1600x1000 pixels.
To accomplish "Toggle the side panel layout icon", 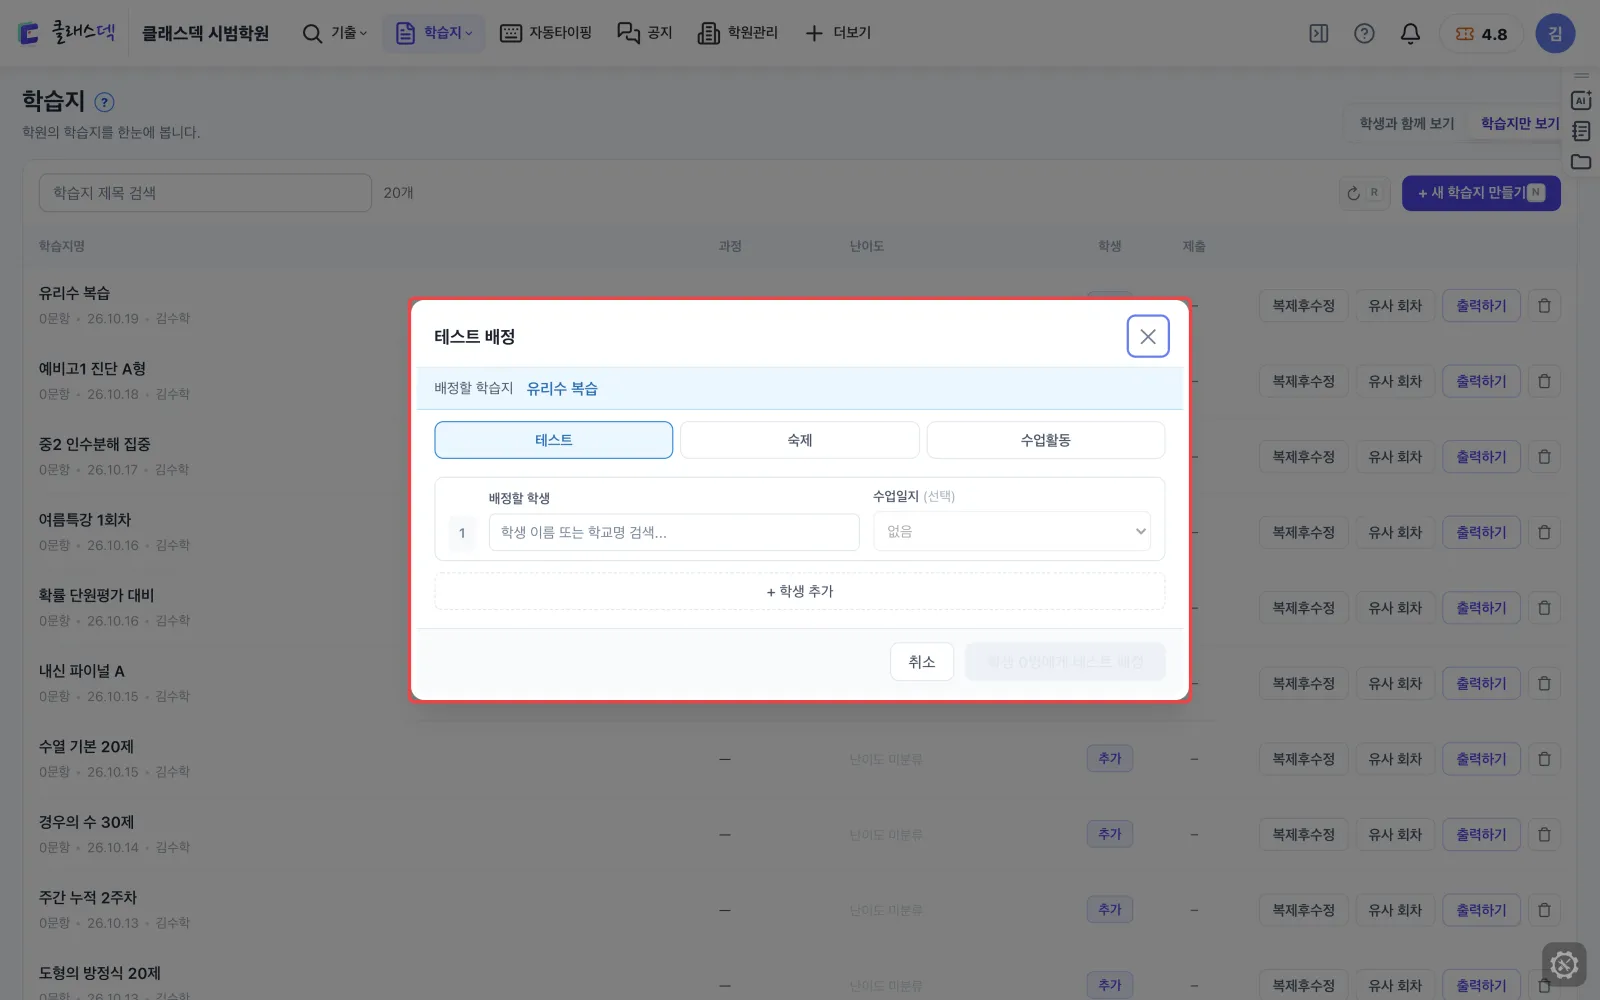I will [1319, 34].
